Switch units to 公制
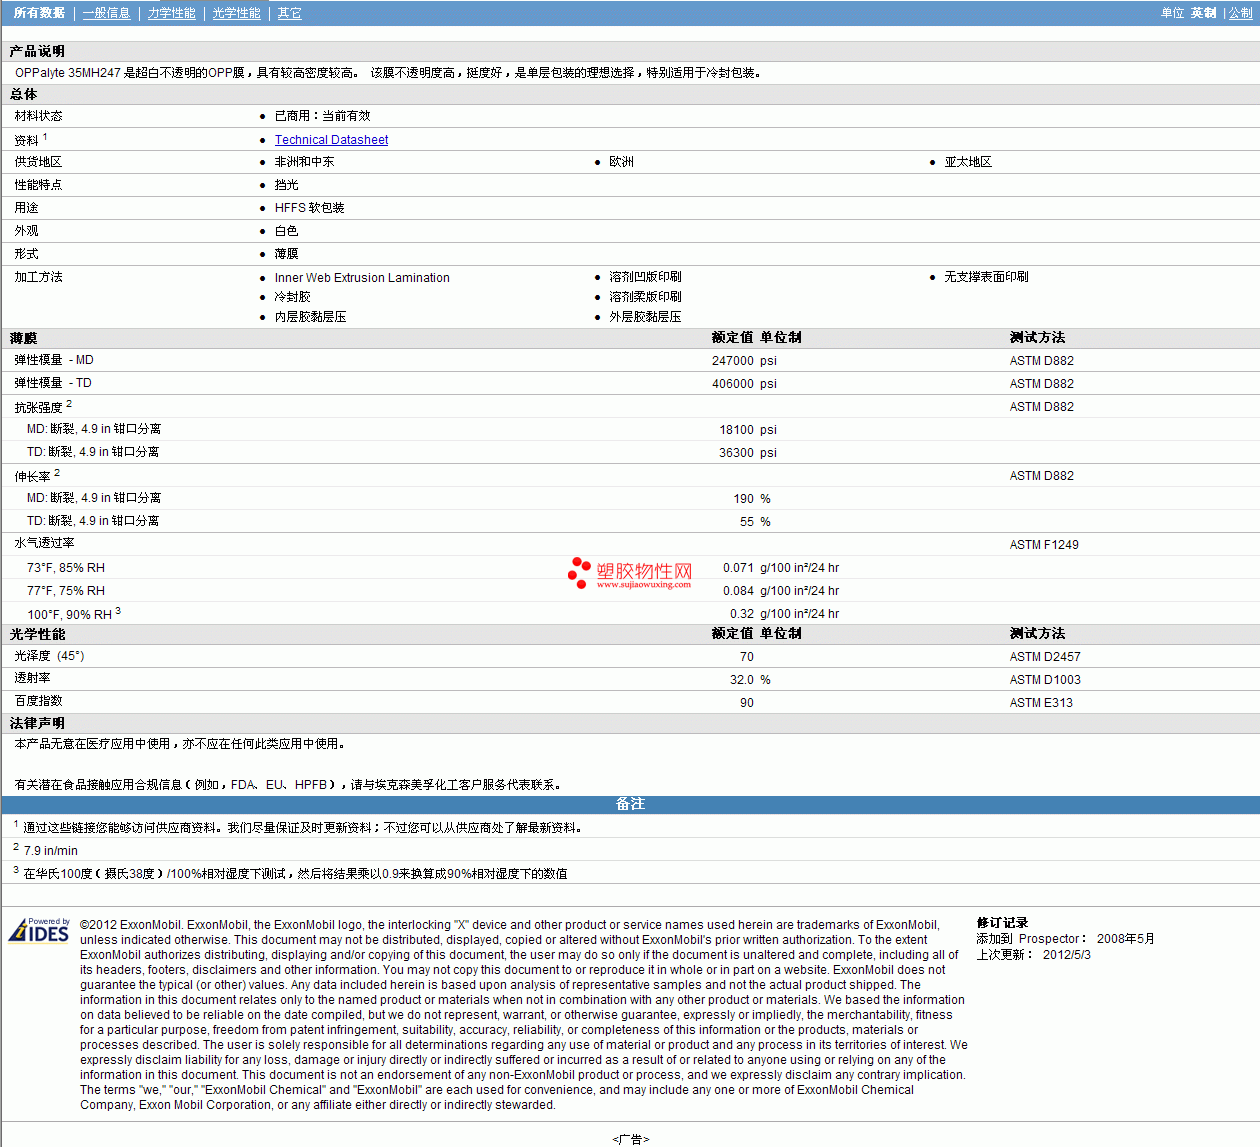The image size is (1260, 1147). 1240,13
